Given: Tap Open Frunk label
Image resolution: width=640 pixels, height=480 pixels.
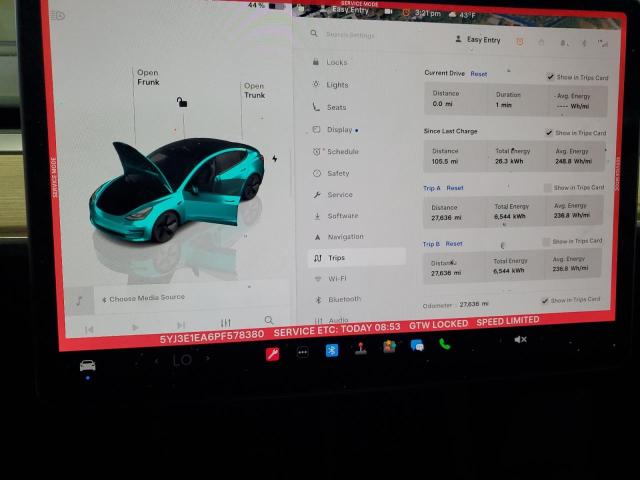Looking at the screenshot, I should click(x=148, y=77).
